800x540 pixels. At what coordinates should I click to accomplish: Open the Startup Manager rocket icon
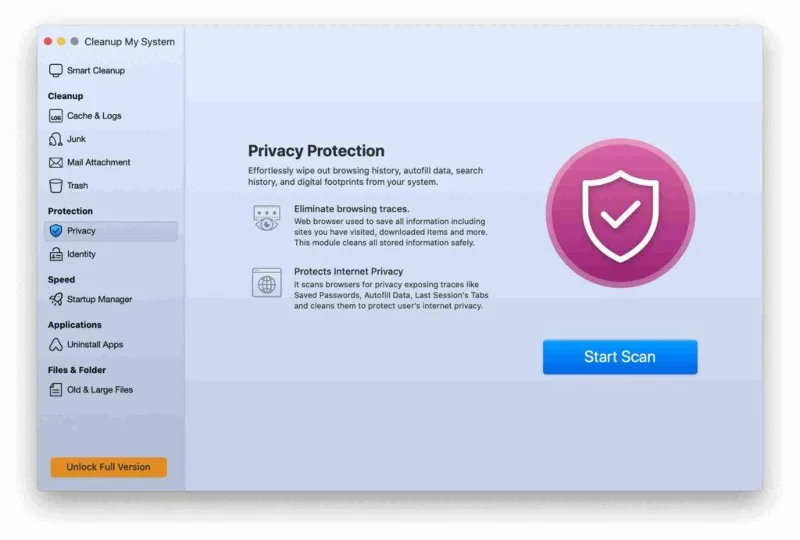tap(56, 299)
